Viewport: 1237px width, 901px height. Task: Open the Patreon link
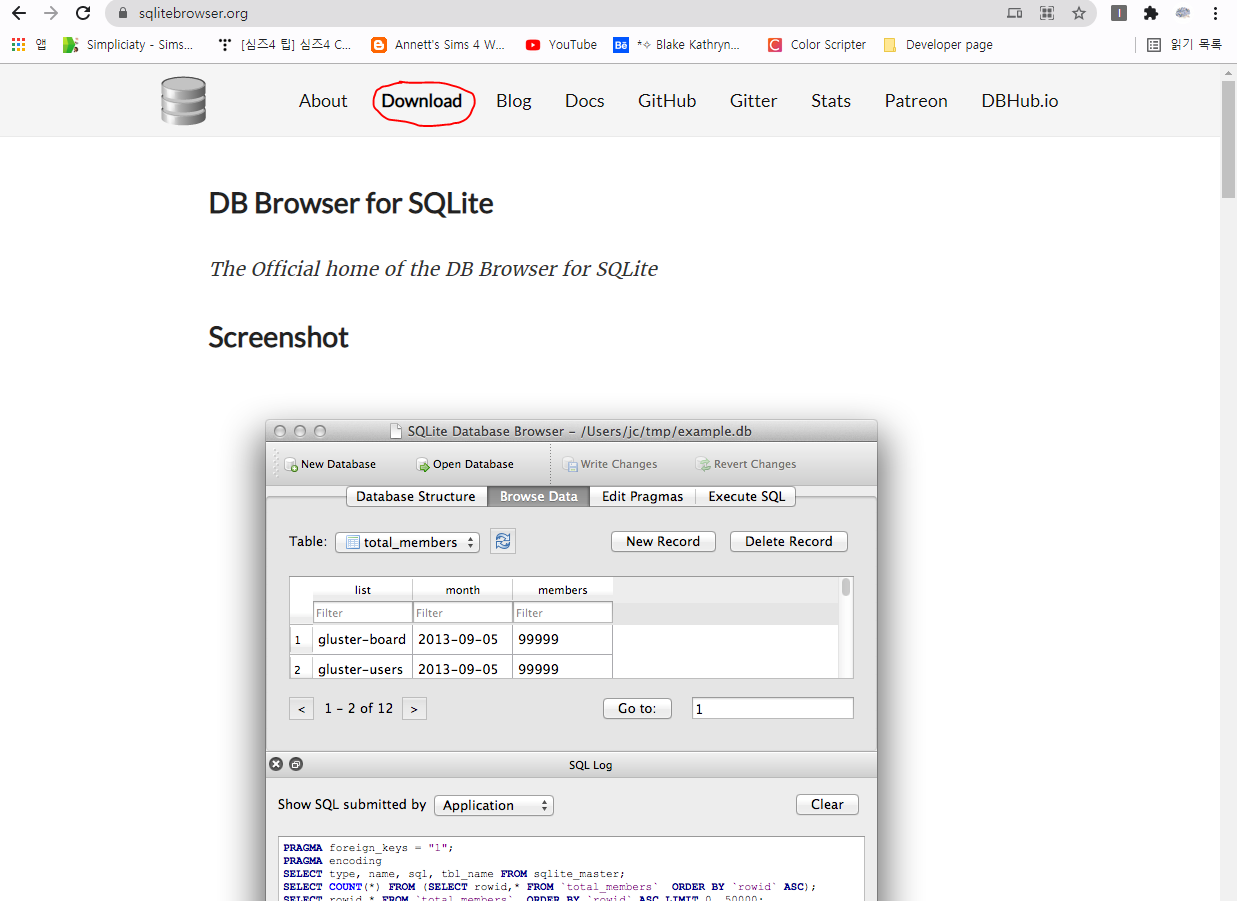tap(916, 101)
